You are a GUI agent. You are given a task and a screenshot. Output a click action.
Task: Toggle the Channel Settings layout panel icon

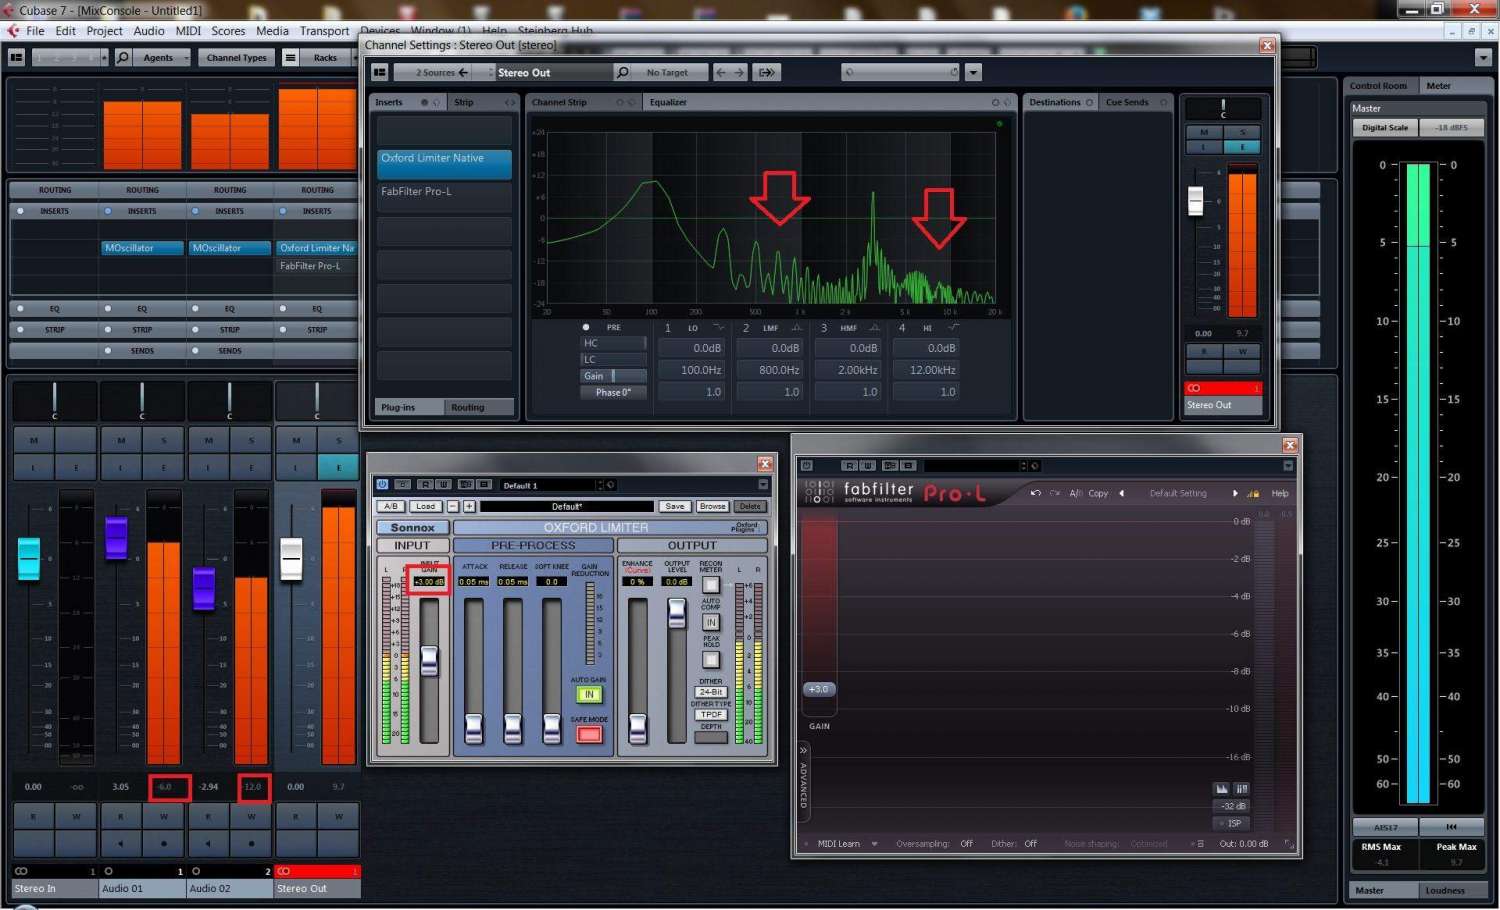pyautogui.click(x=379, y=72)
